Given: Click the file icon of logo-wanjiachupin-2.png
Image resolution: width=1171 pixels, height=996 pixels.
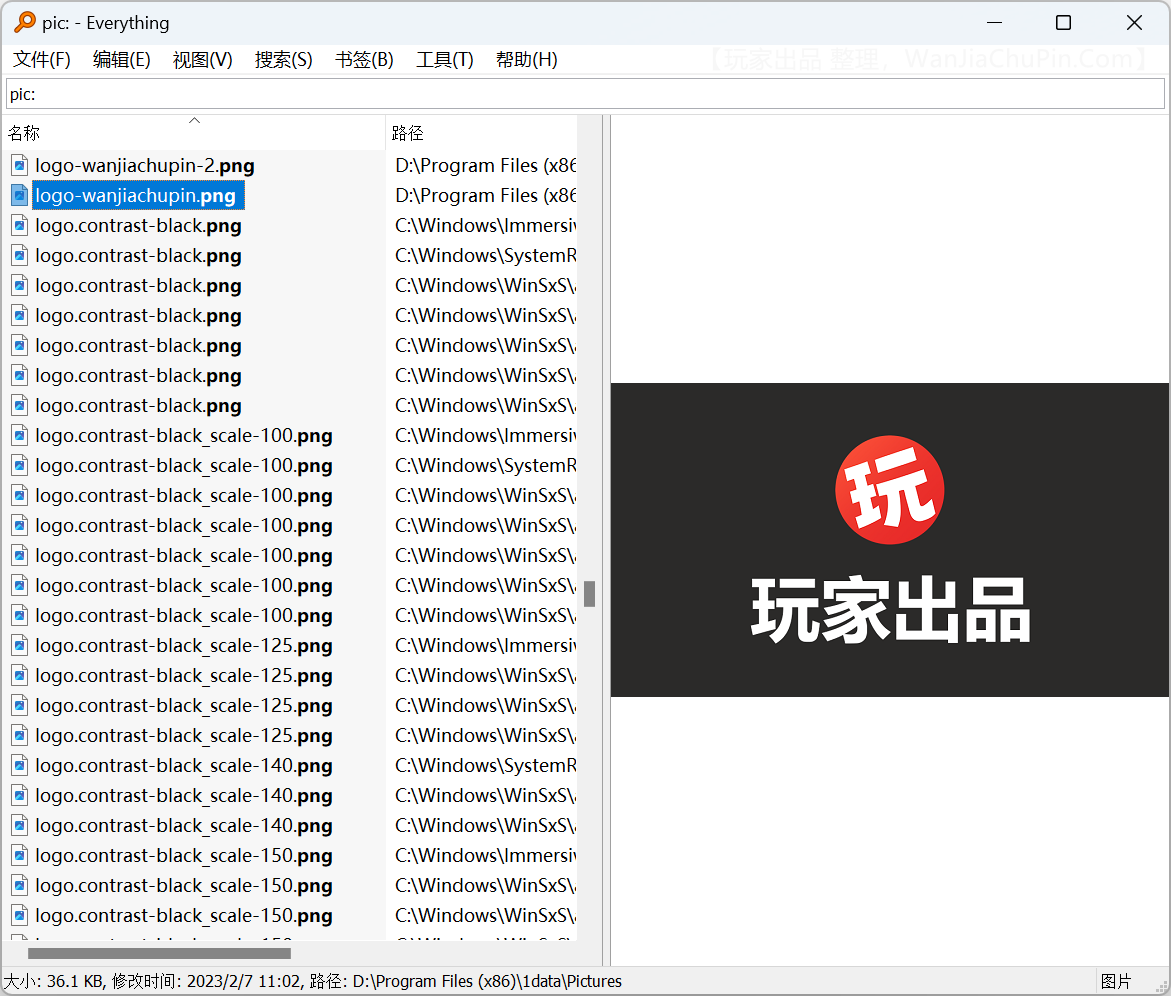Looking at the screenshot, I should pos(20,165).
